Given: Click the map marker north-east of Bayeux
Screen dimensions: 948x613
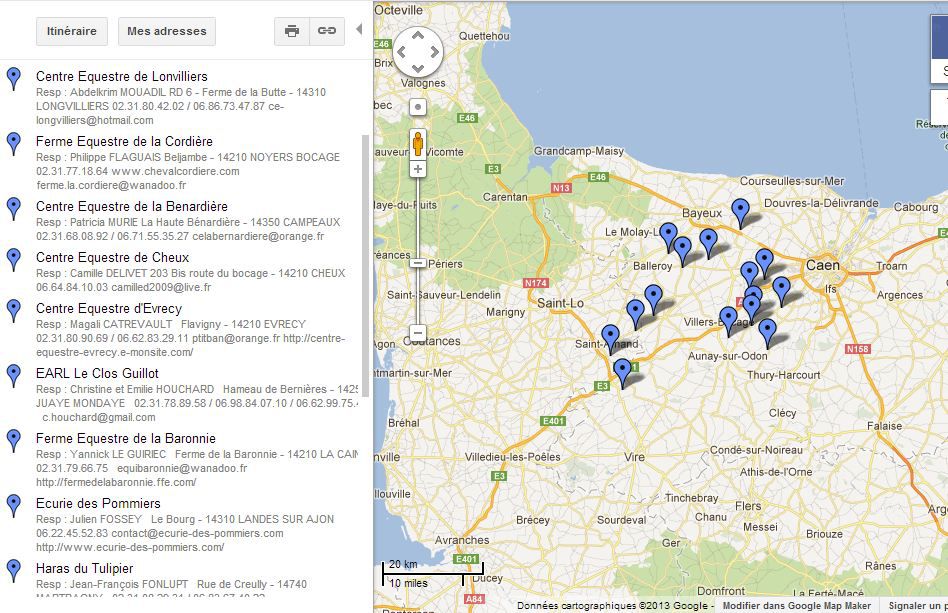Looking at the screenshot, I should pos(740,211).
